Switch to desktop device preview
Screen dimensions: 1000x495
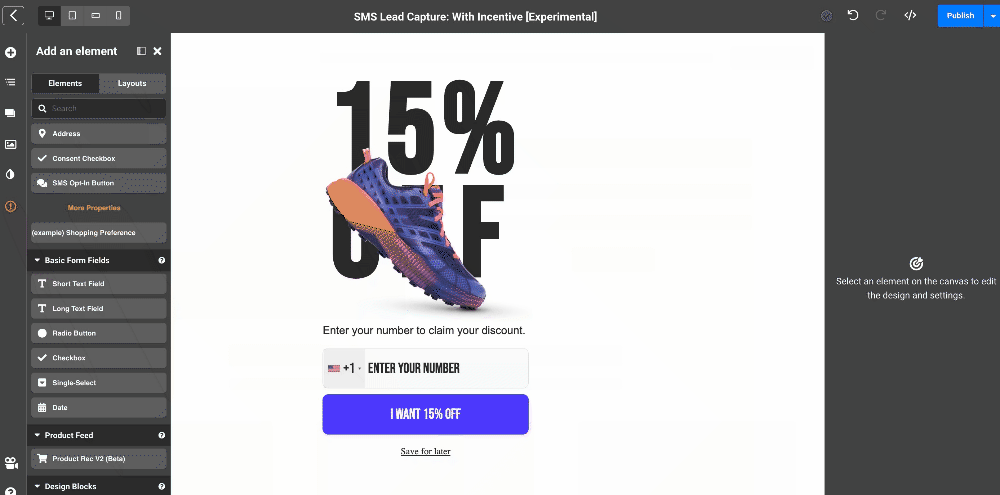(x=50, y=16)
